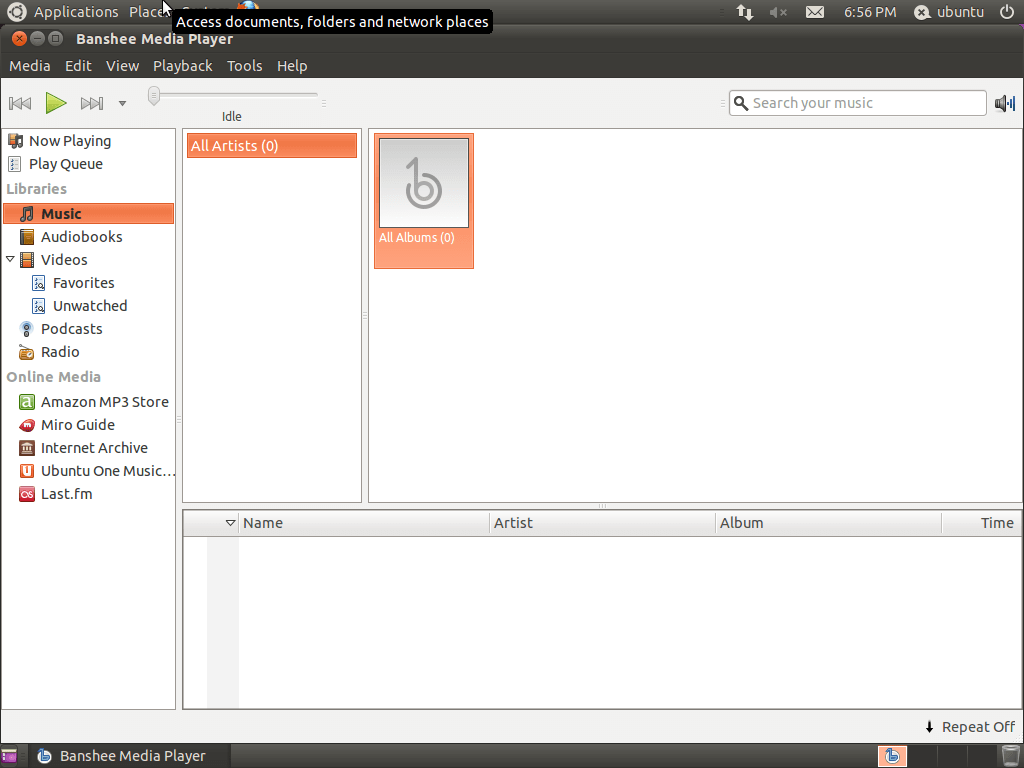The width and height of the screenshot is (1024, 768).
Task: Click the Miro Guide icon
Action: click(27, 425)
